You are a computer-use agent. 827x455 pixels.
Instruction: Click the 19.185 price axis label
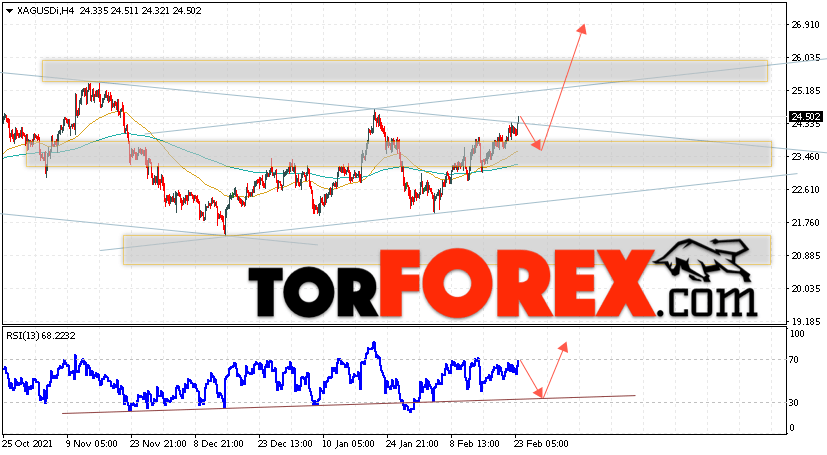click(805, 322)
